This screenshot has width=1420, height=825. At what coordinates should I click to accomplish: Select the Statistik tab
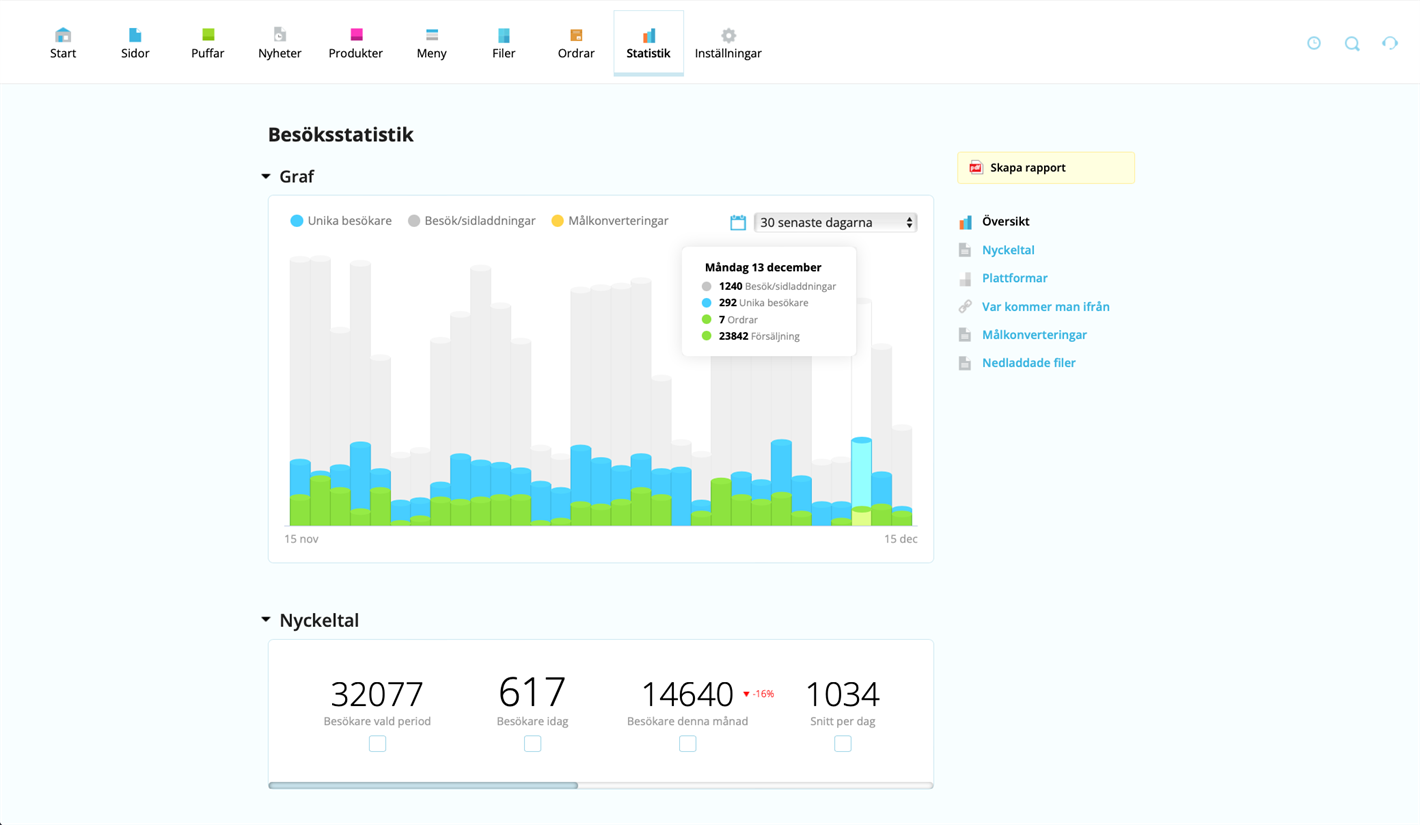click(x=649, y=43)
